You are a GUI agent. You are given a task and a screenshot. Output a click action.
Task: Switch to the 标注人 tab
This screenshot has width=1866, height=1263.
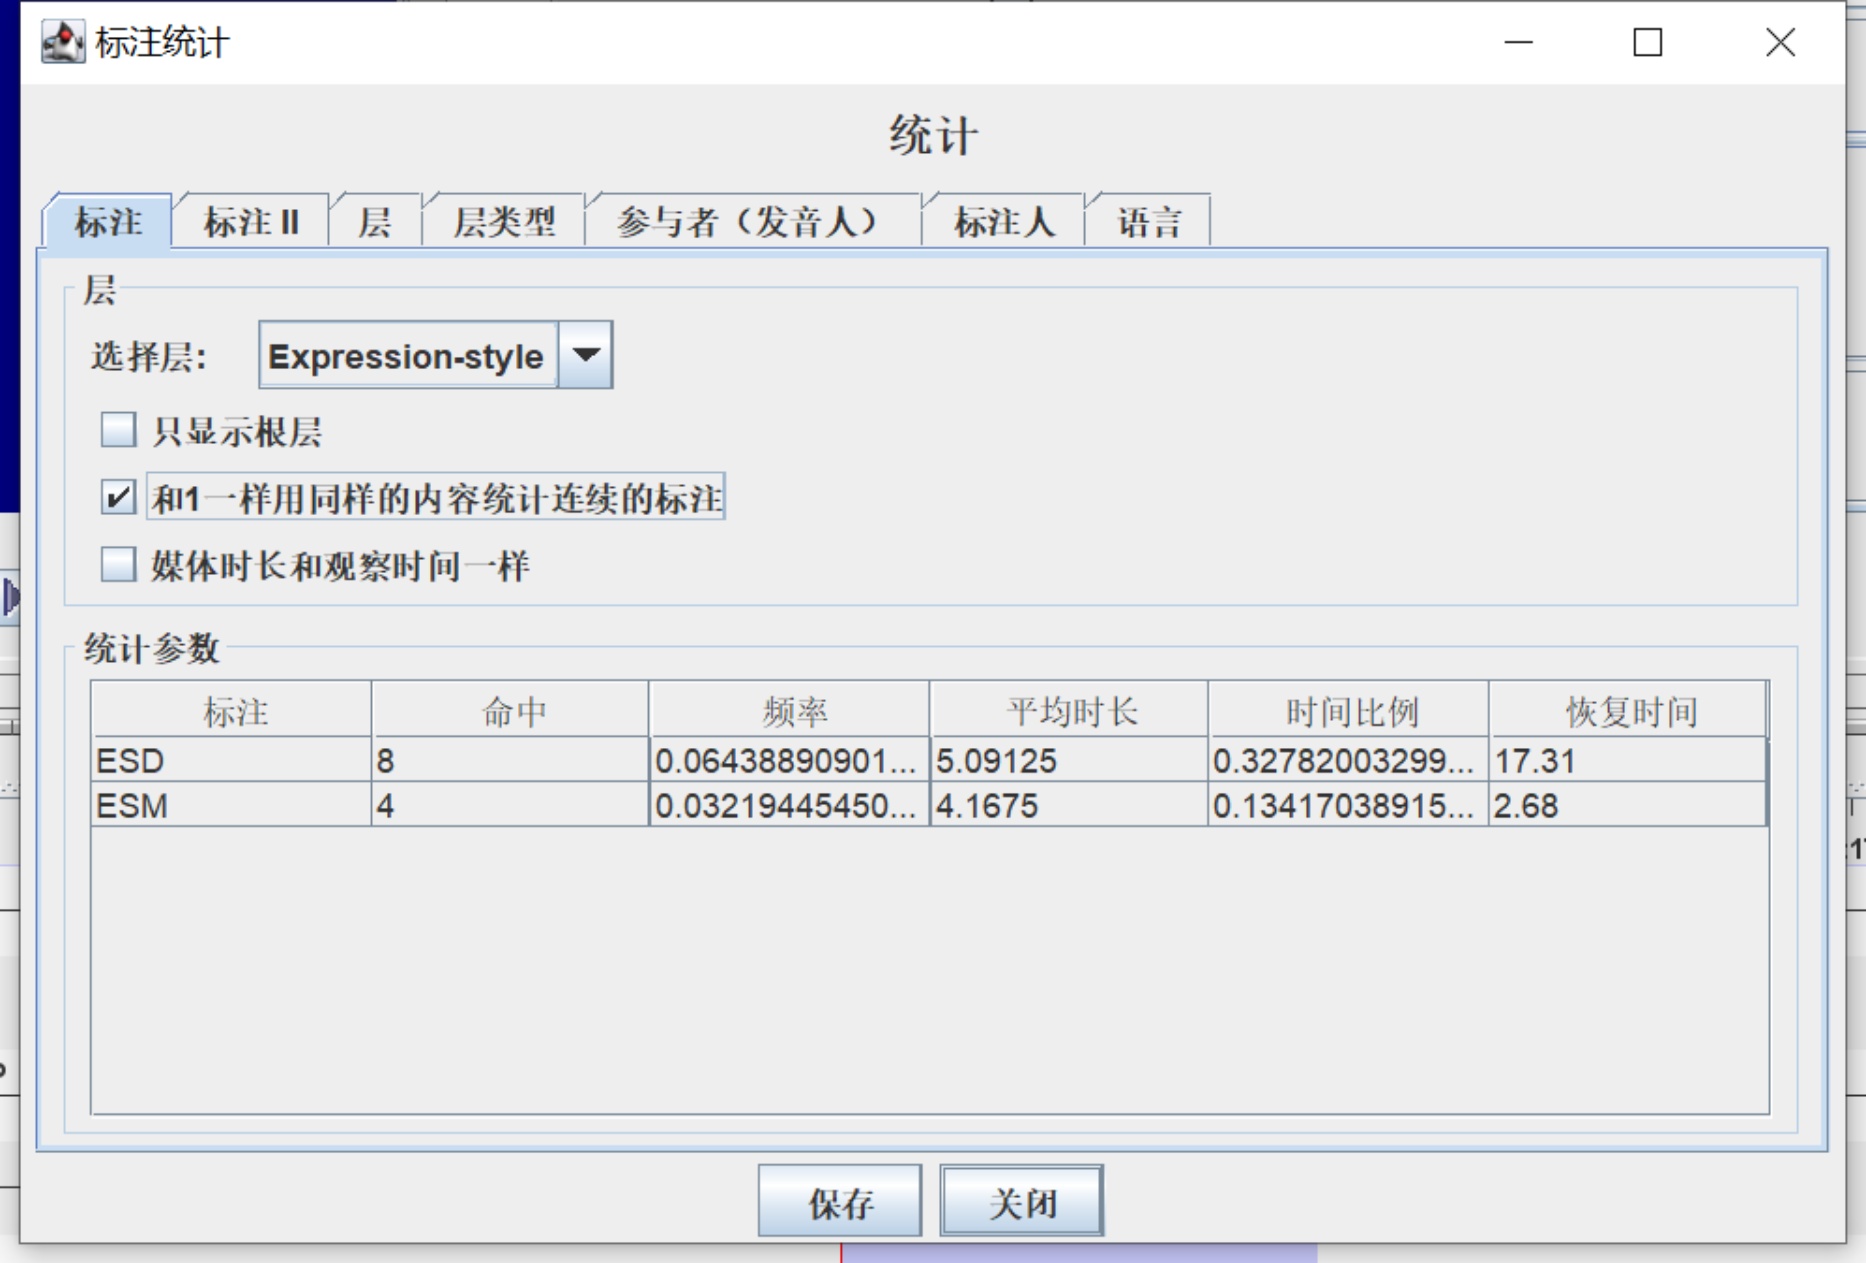(x=1003, y=221)
